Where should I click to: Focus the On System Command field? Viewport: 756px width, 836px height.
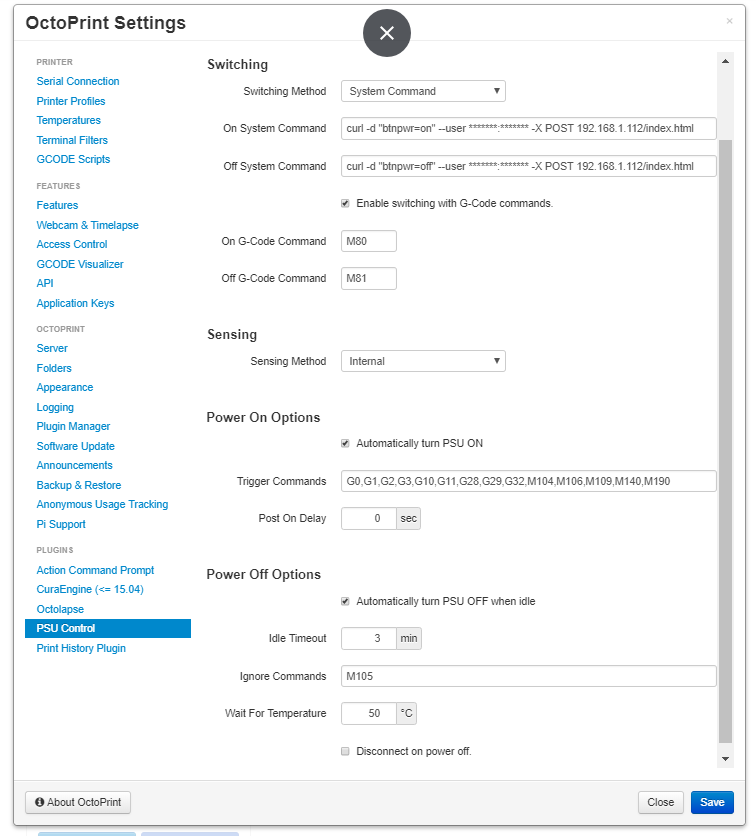click(528, 128)
